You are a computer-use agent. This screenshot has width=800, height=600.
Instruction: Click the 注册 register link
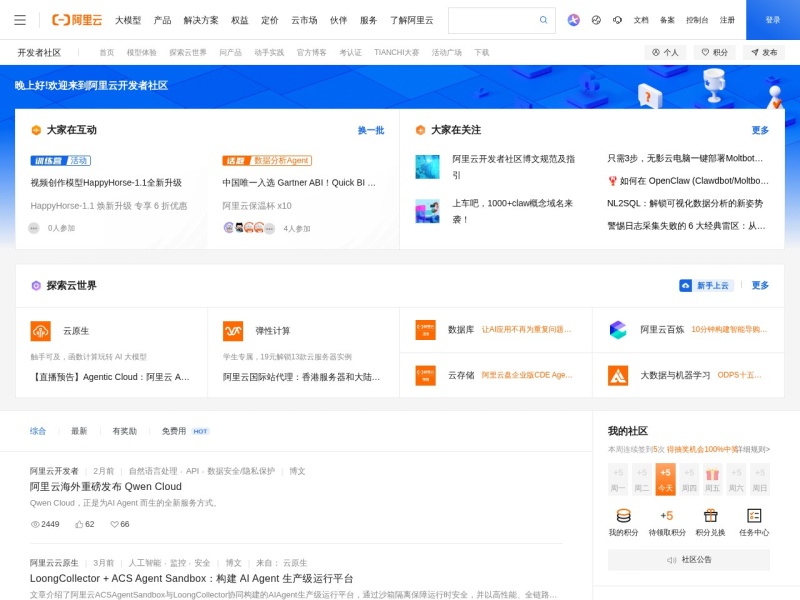pyautogui.click(x=727, y=20)
